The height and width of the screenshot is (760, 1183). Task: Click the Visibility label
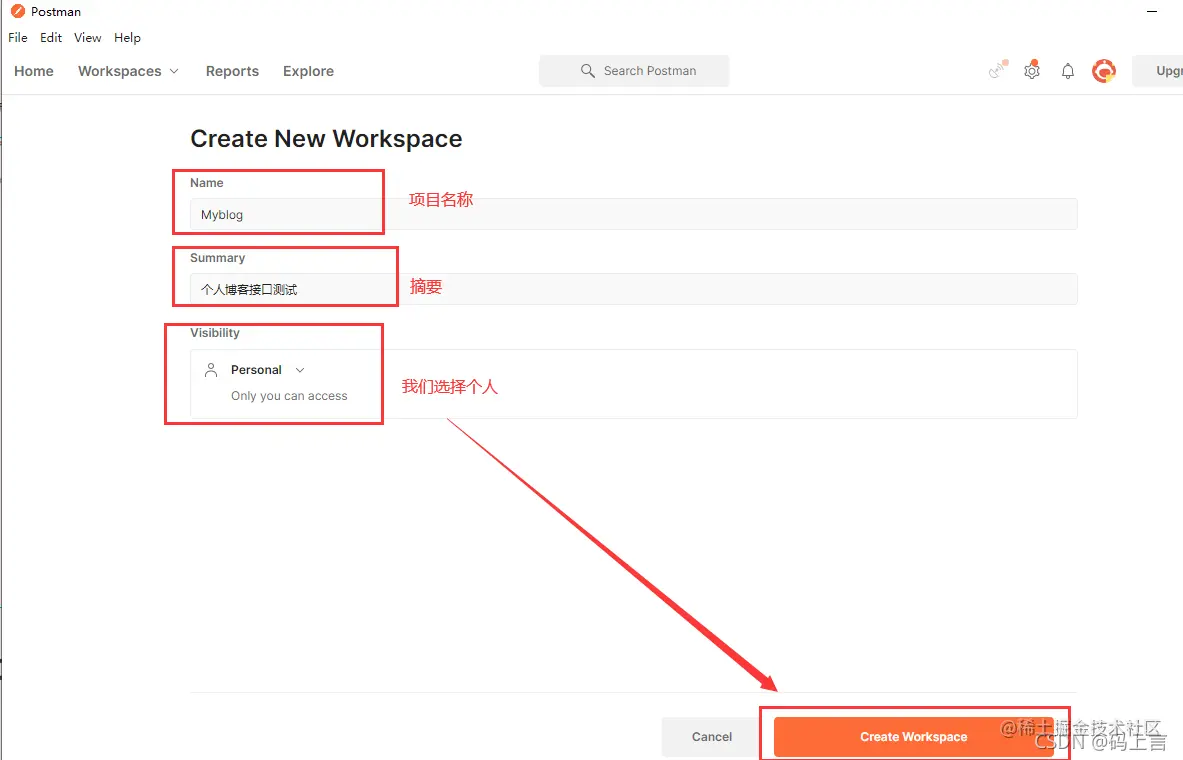coord(215,333)
